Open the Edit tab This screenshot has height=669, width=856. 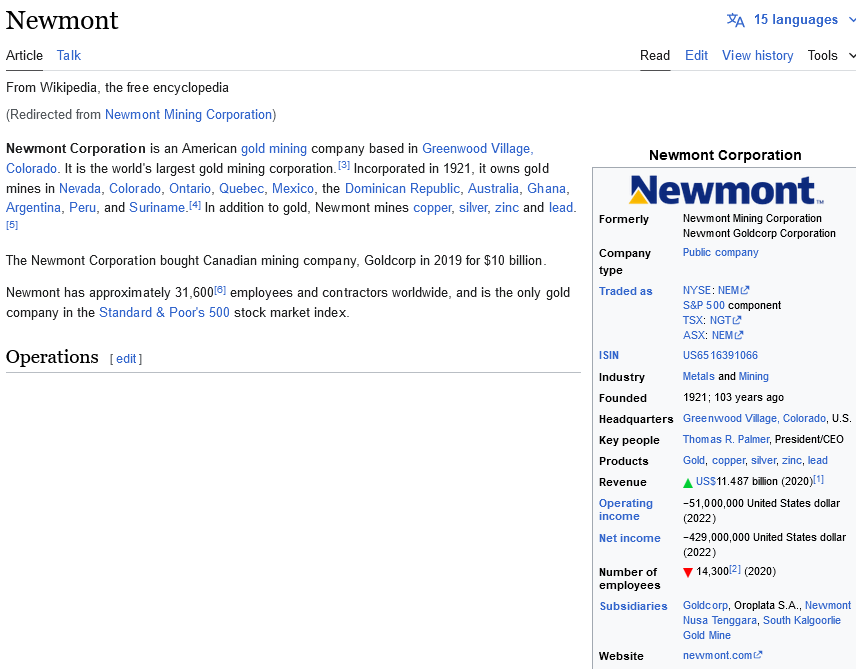pyautogui.click(x=696, y=56)
